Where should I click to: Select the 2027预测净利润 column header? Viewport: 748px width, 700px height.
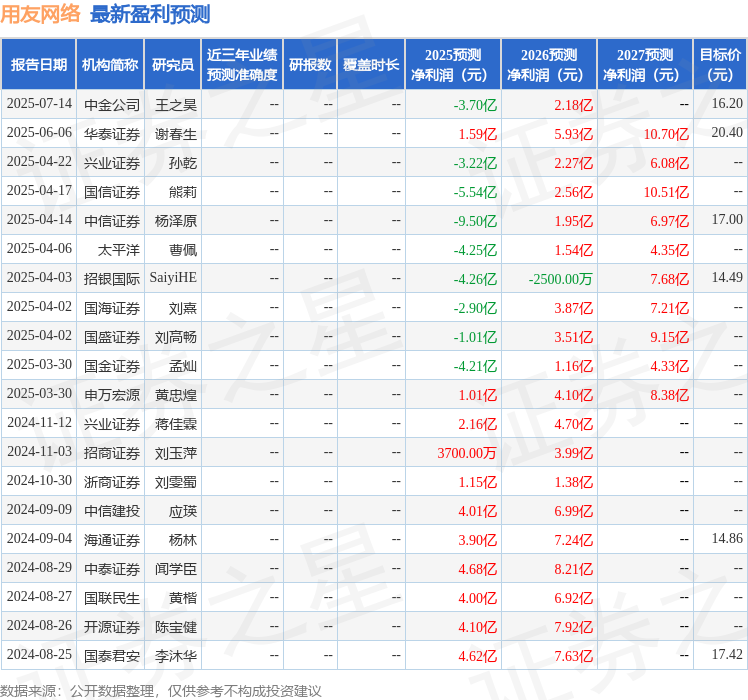[645, 65]
